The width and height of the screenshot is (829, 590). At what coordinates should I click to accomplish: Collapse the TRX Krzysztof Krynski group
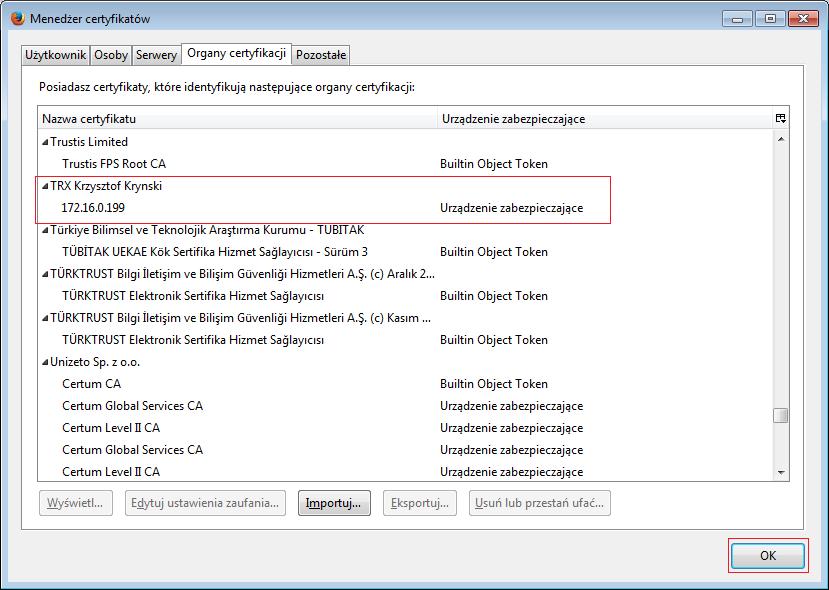(45, 186)
